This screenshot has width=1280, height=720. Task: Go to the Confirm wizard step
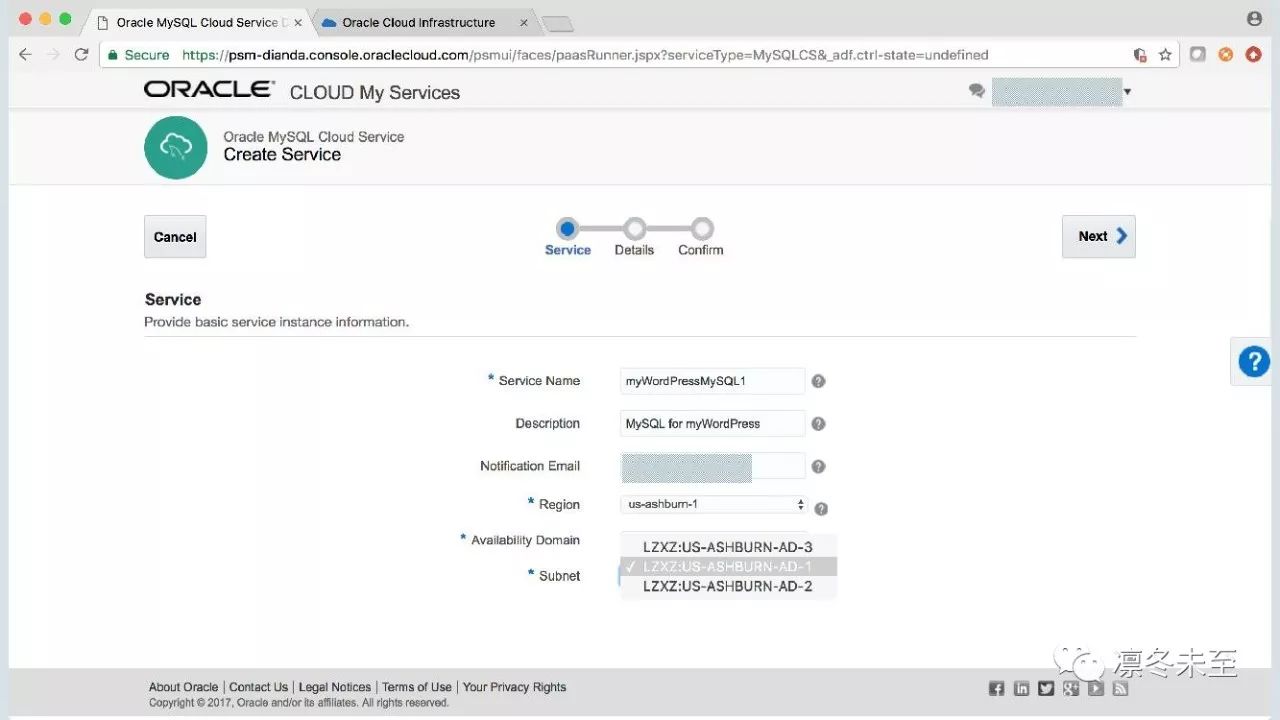pyautogui.click(x=701, y=238)
